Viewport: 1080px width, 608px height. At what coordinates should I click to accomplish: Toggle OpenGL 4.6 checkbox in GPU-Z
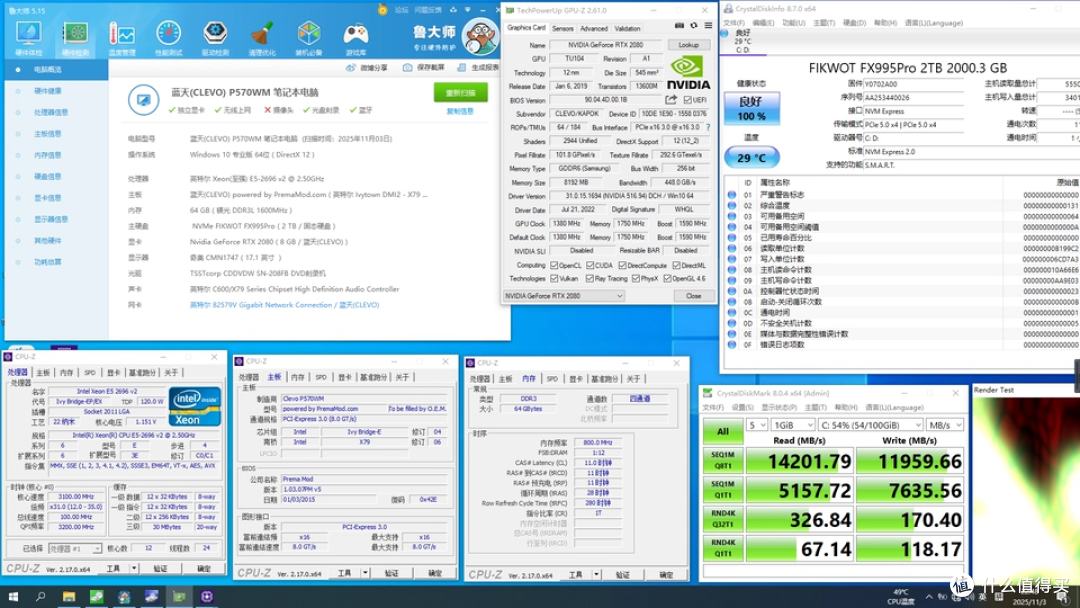pyautogui.click(x=667, y=279)
